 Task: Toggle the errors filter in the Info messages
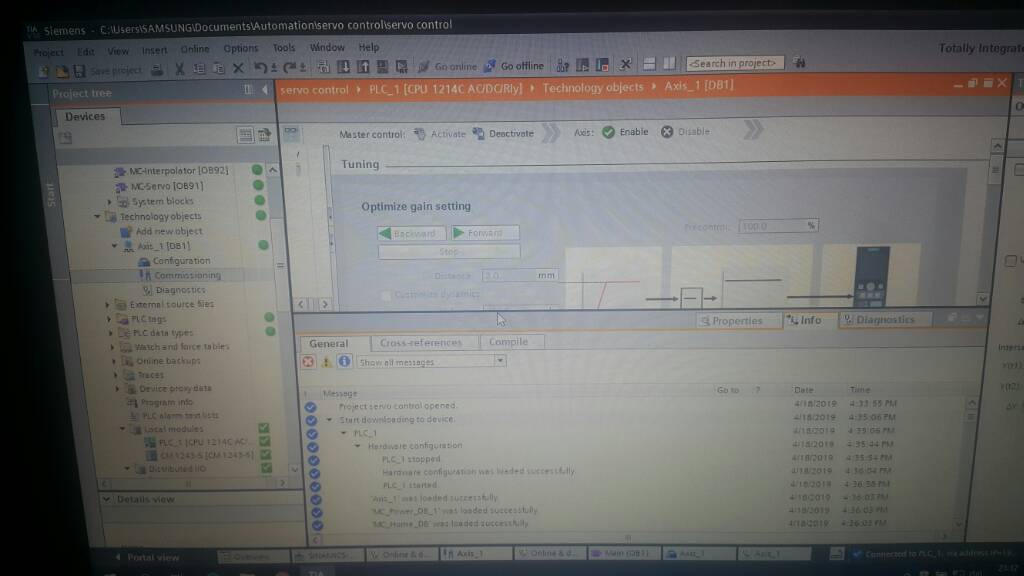308,362
